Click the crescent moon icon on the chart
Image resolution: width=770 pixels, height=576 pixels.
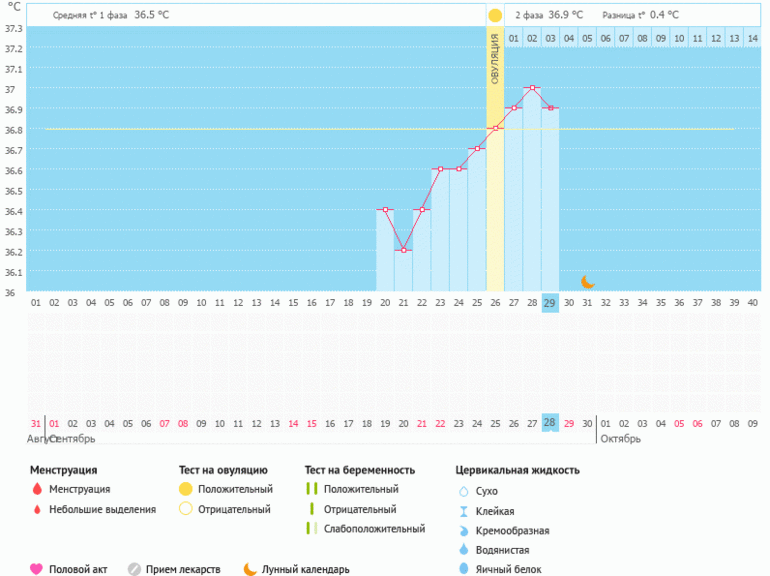pyautogui.click(x=588, y=282)
